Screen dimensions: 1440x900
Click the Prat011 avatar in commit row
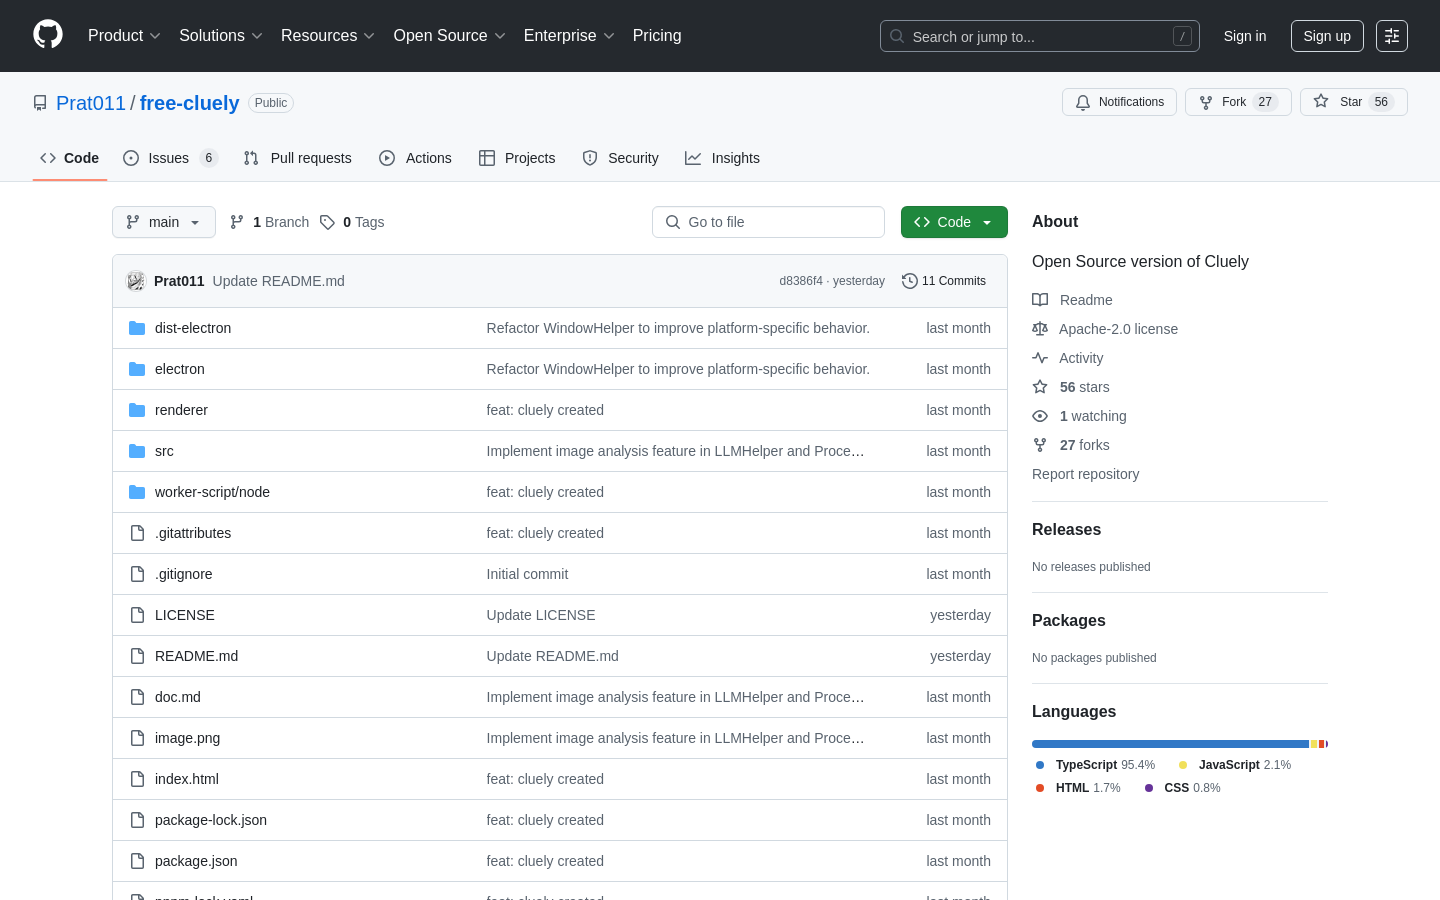tap(135, 281)
